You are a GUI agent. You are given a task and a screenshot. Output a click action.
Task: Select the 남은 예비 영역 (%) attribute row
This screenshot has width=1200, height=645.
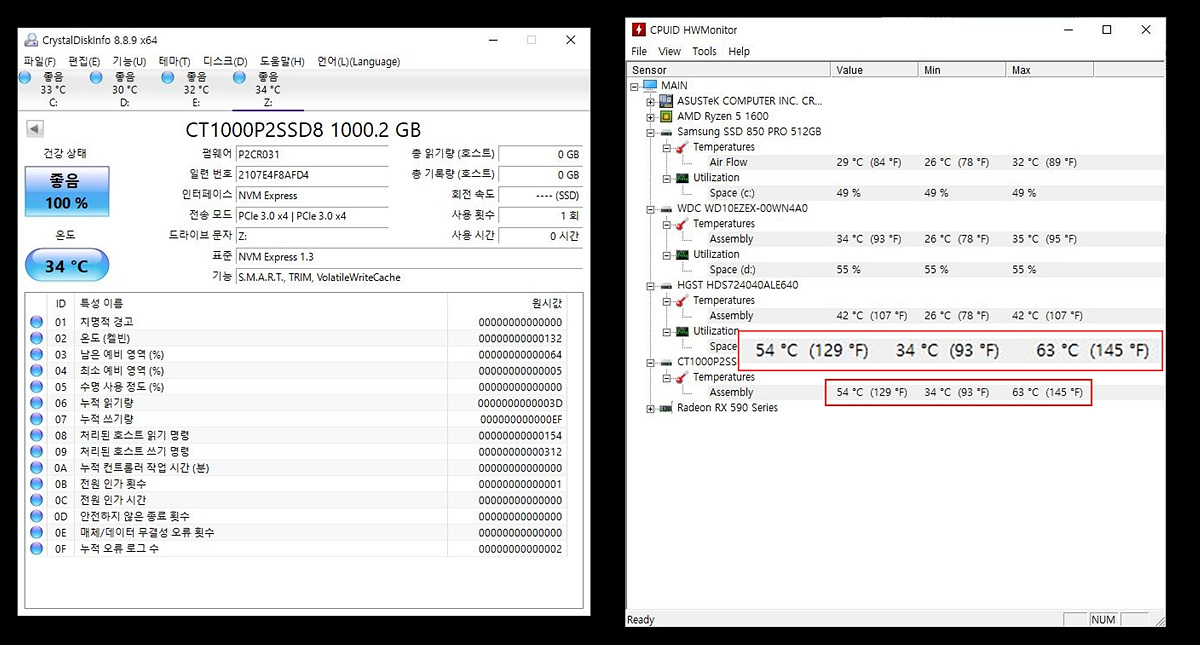coord(296,354)
